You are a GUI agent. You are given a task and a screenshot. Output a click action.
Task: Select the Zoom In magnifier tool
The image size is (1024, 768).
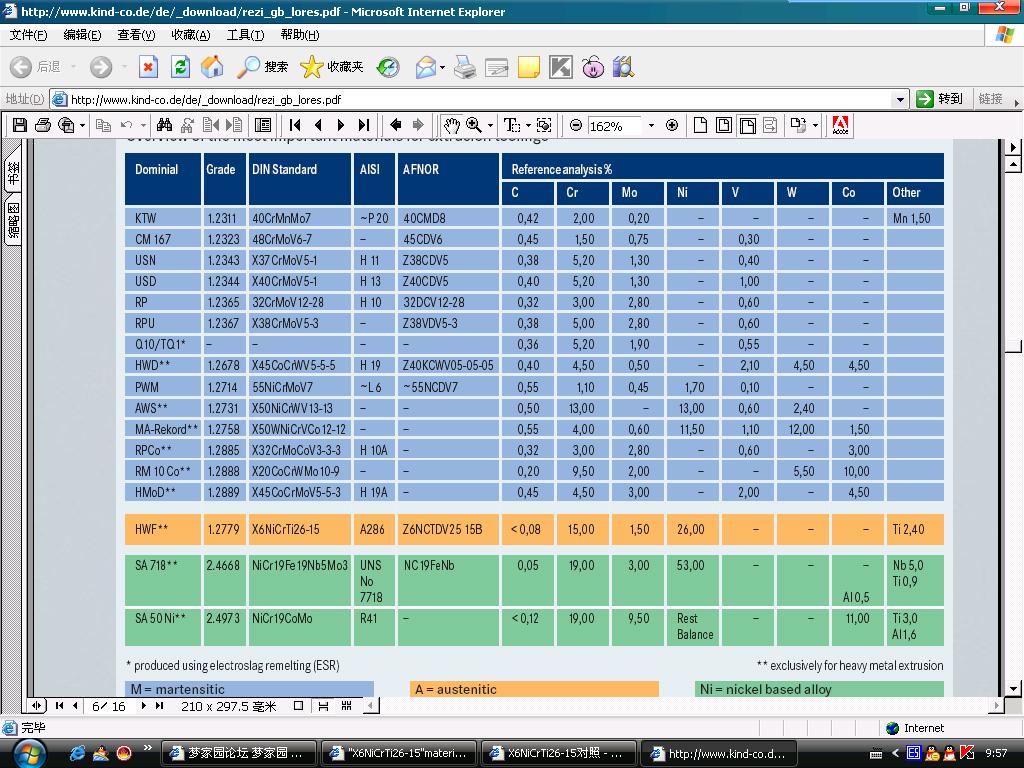point(473,125)
